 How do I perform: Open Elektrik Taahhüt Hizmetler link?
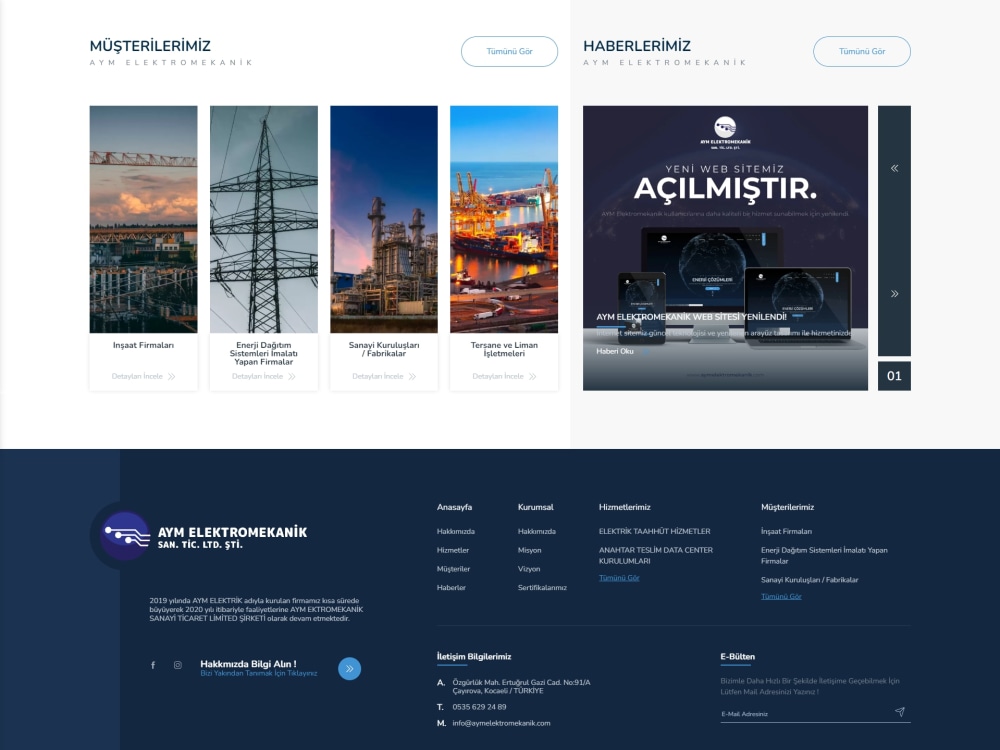tap(654, 531)
